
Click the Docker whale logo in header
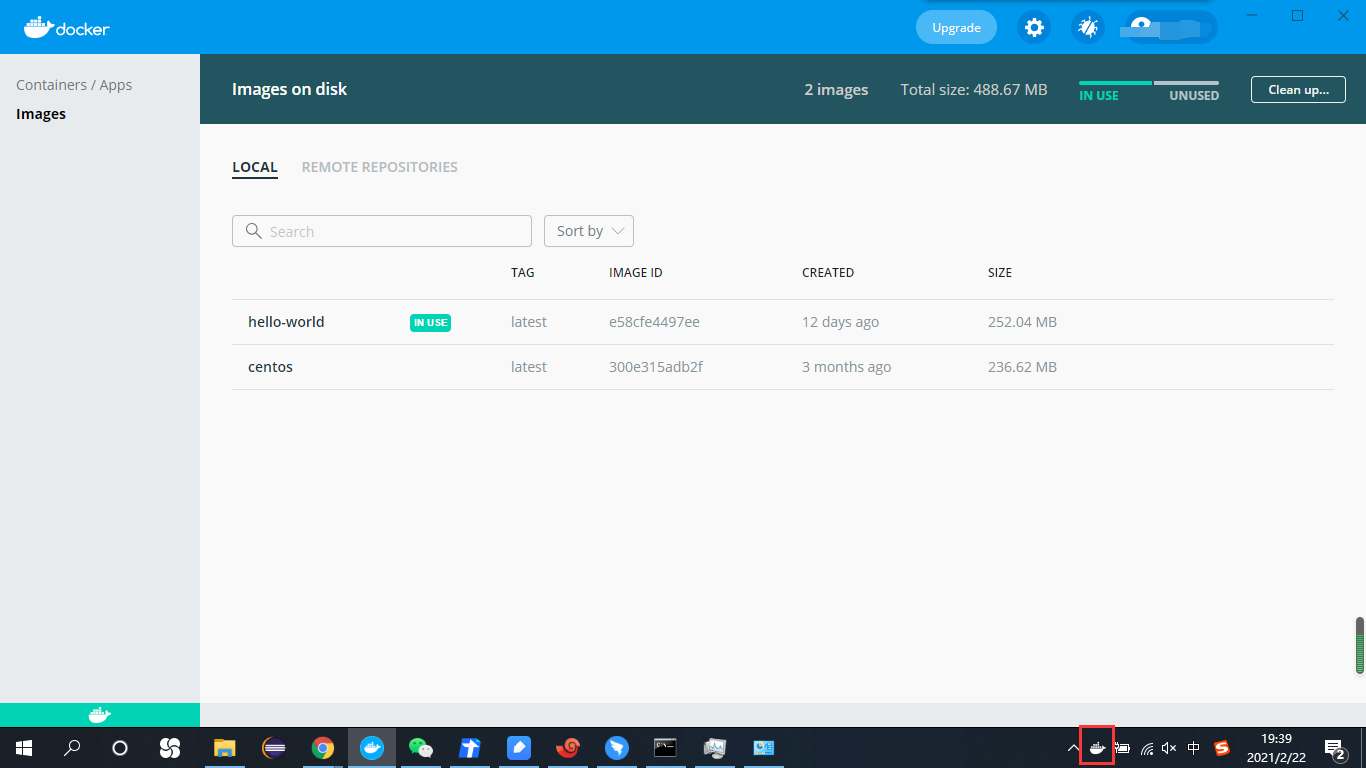click(67, 27)
